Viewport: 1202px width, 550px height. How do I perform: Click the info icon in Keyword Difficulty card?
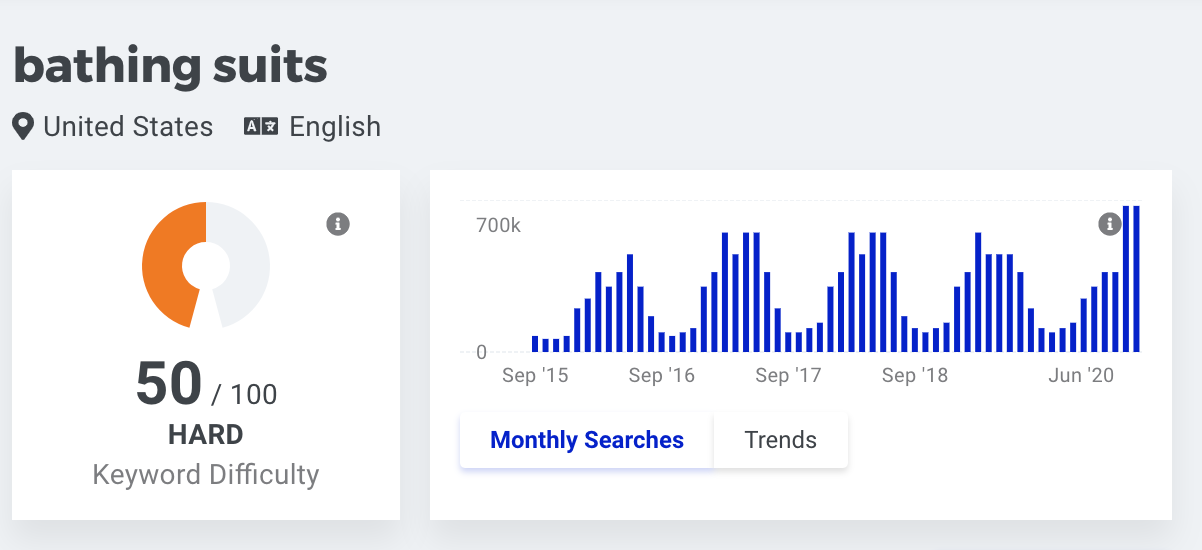point(338,224)
